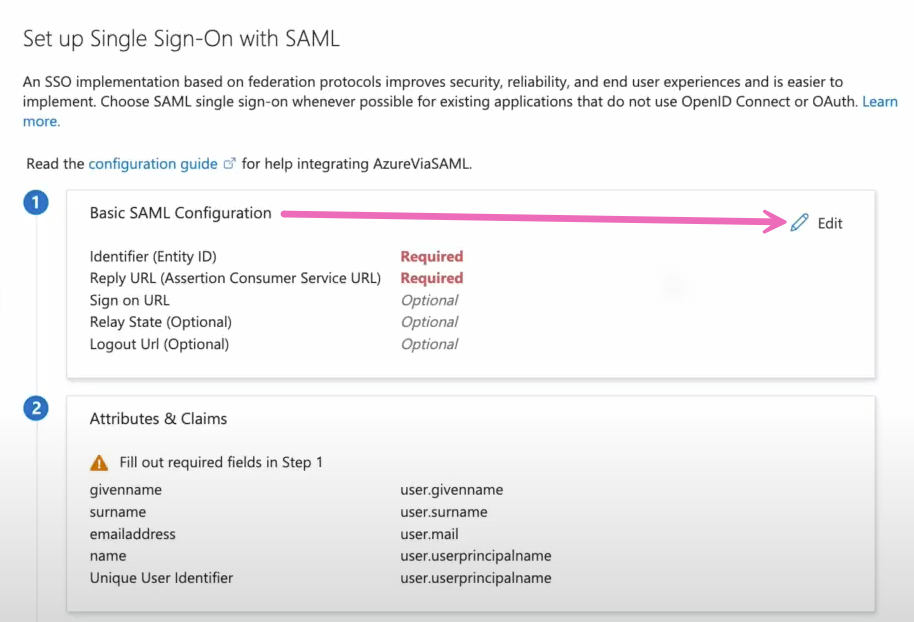The image size is (914, 622).
Task: Click the step 1 circle badge
Action: pyautogui.click(x=36, y=202)
